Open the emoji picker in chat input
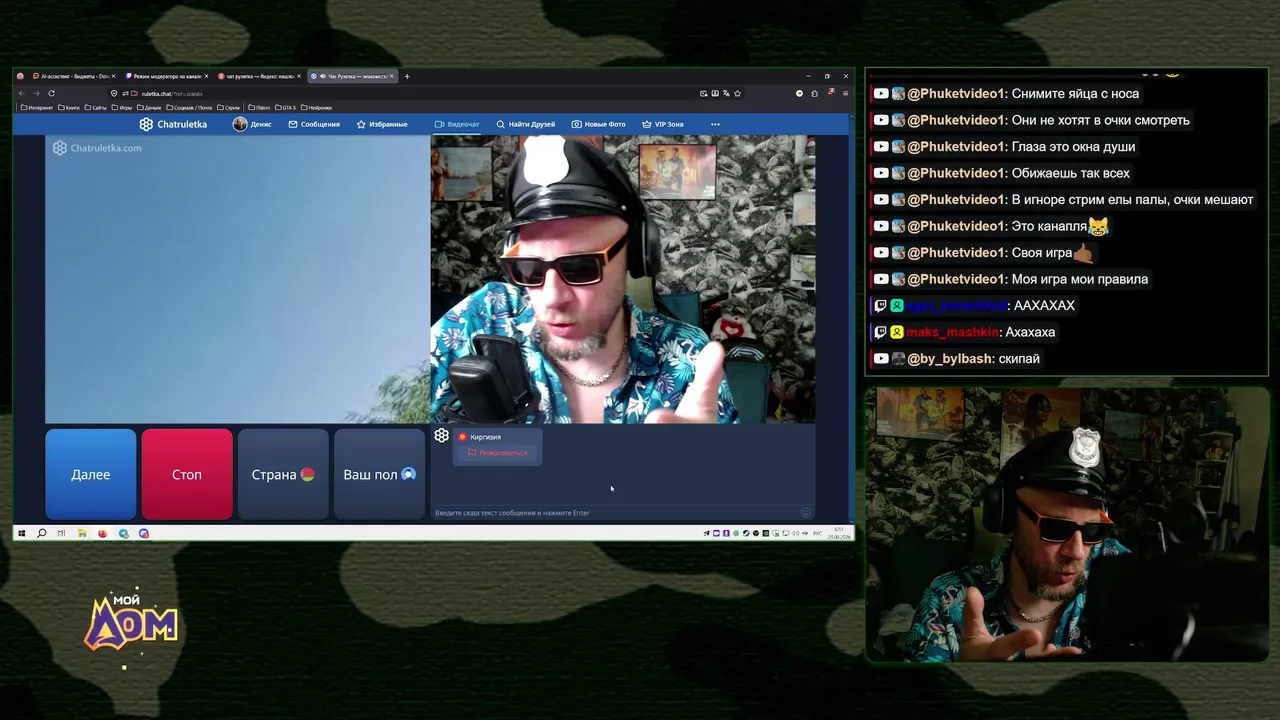This screenshot has height=720, width=1280. coord(805,513)
